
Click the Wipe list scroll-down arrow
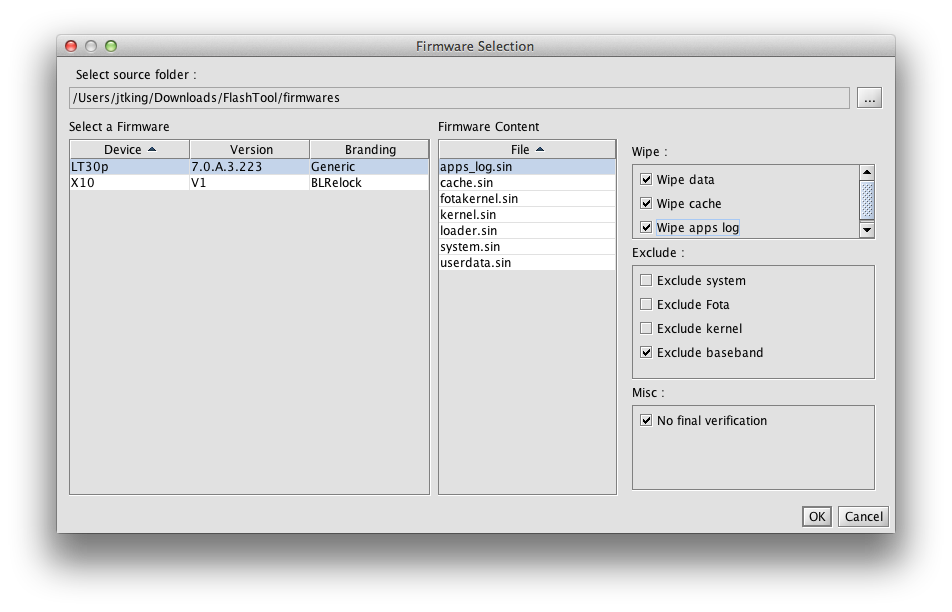[867, 230]
